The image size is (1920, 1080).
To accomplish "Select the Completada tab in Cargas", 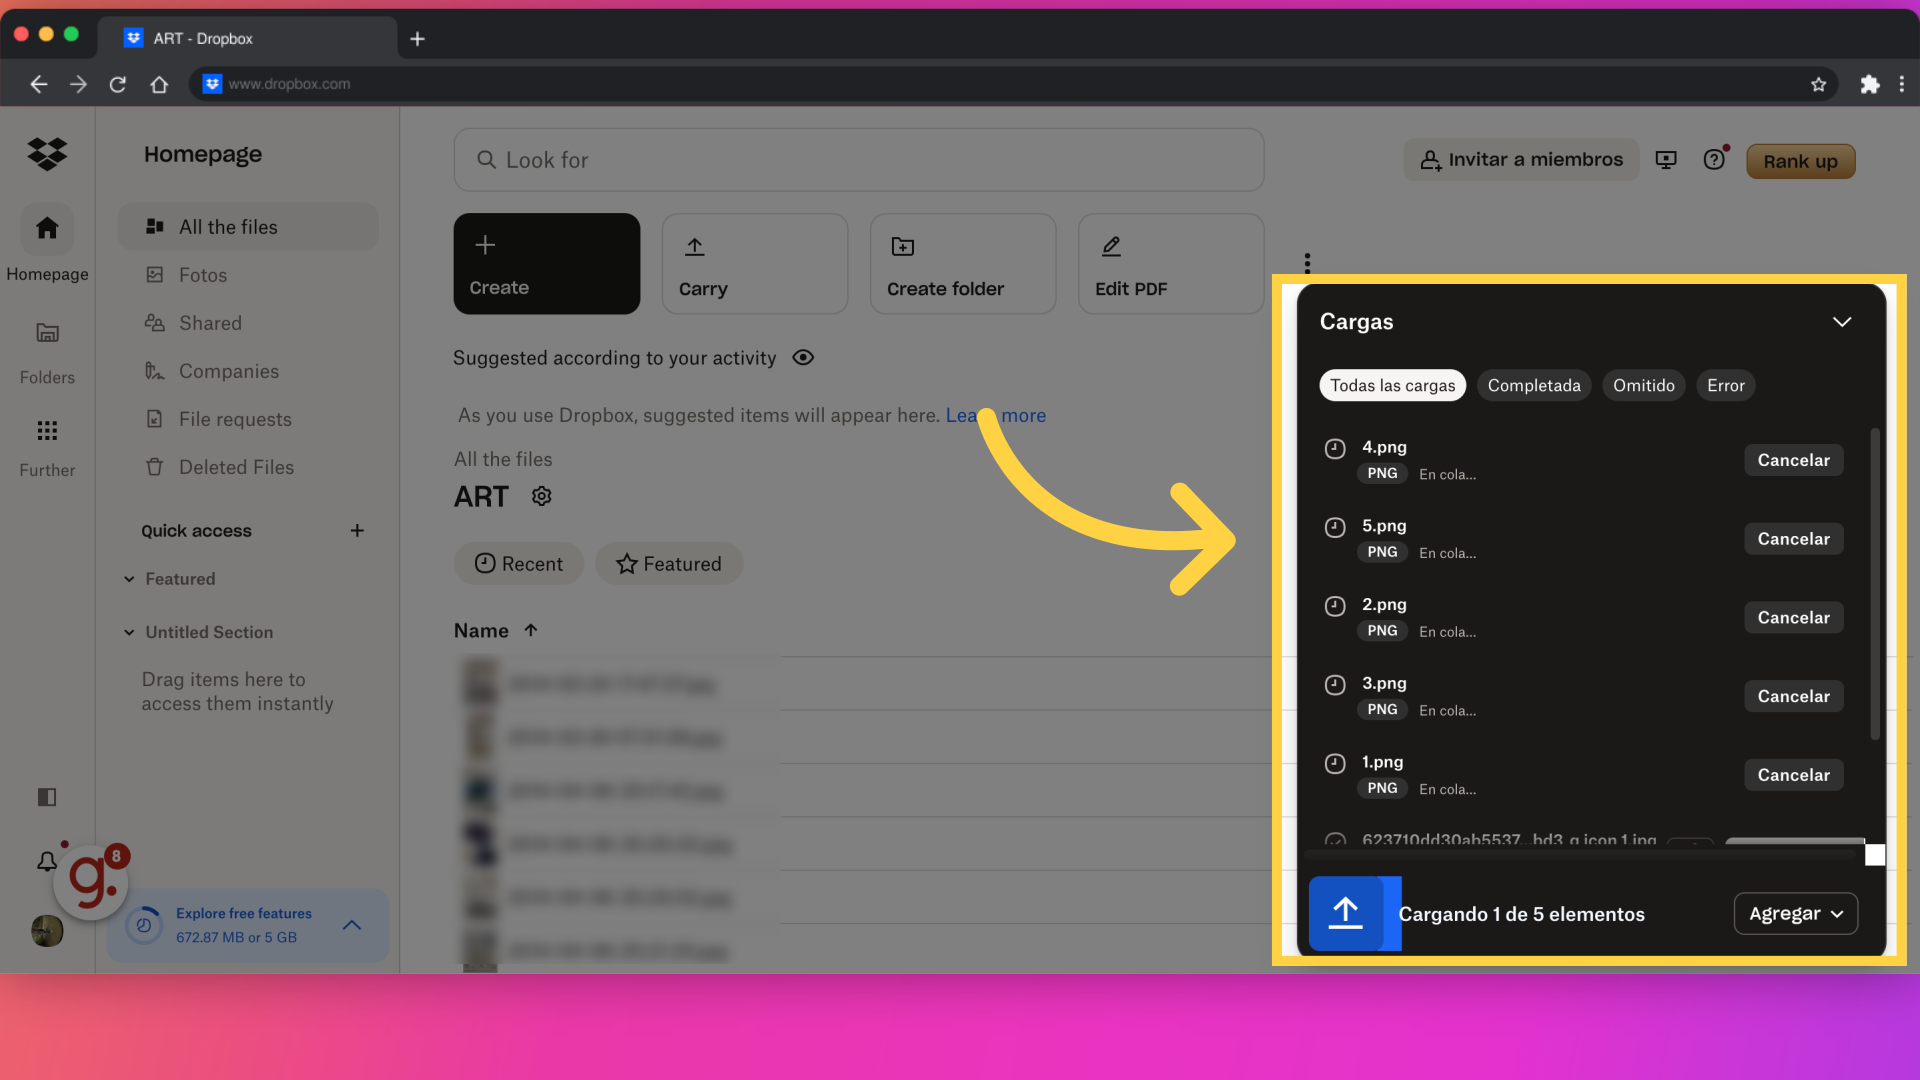I will tap(1534, 386).
